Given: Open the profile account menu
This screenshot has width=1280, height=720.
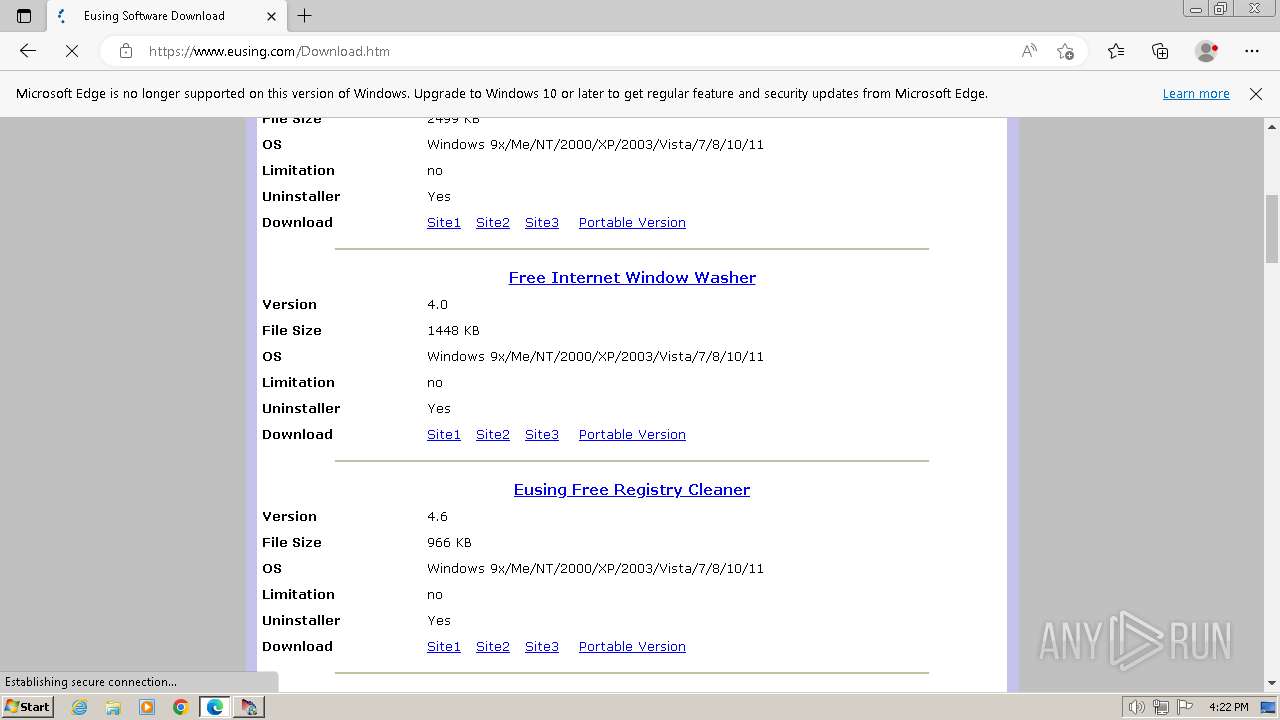Looking at the screenshot, I should pos(1206,51).
